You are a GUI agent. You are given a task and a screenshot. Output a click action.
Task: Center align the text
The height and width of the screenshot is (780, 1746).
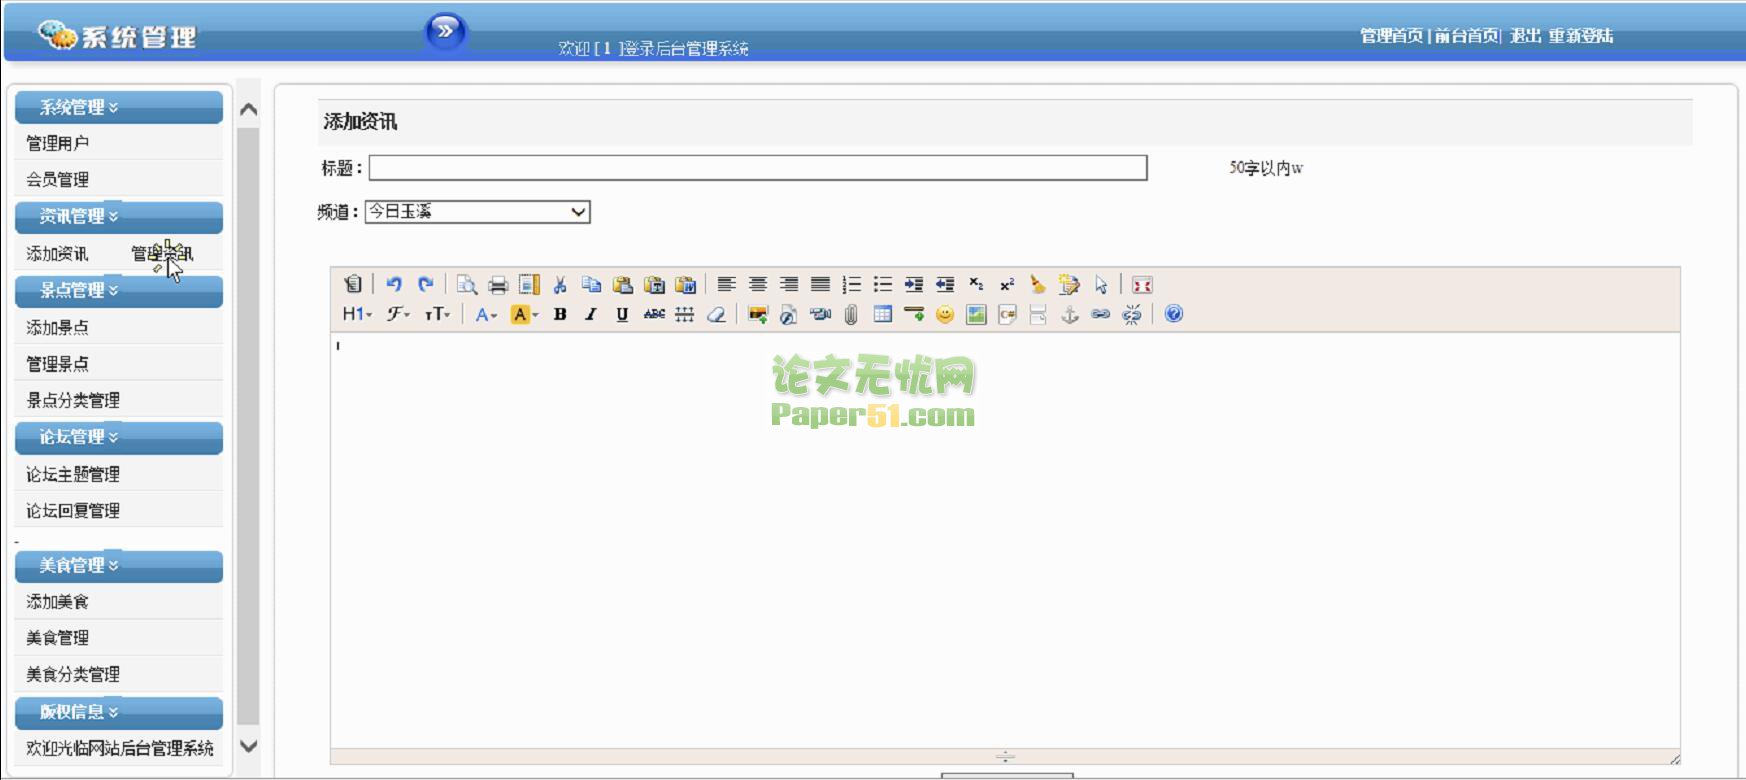(x=758, y=284)
